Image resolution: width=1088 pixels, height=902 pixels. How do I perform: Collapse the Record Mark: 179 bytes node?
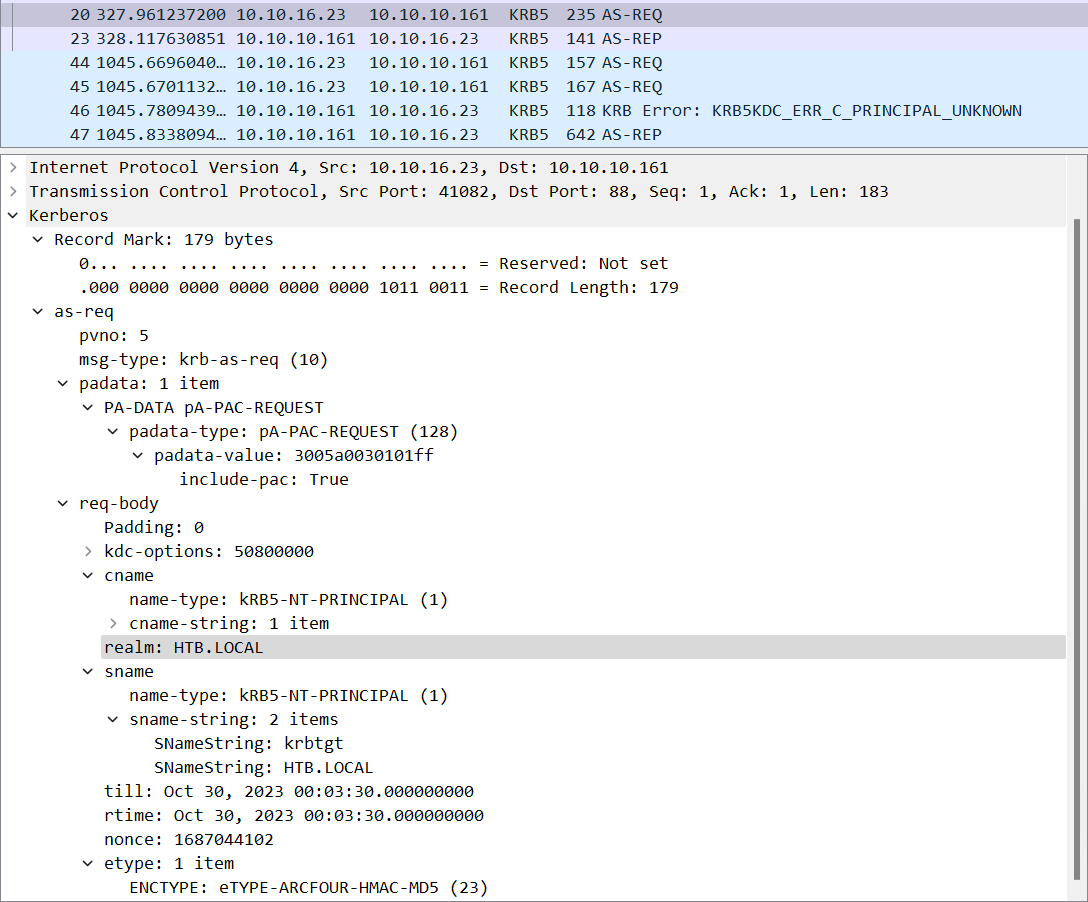(37, 240)
